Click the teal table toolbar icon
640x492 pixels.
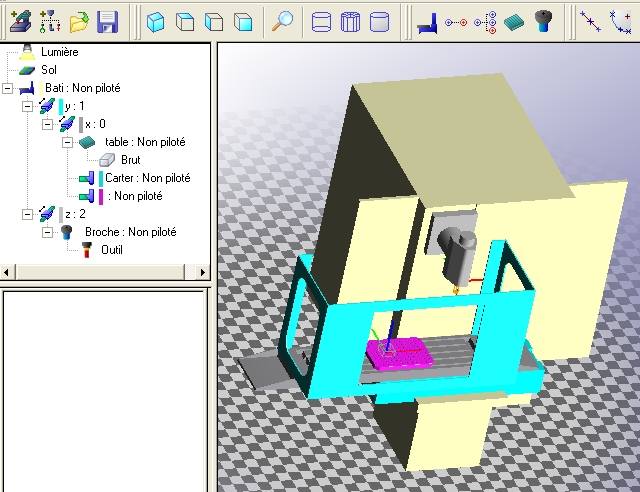[514, 22]
